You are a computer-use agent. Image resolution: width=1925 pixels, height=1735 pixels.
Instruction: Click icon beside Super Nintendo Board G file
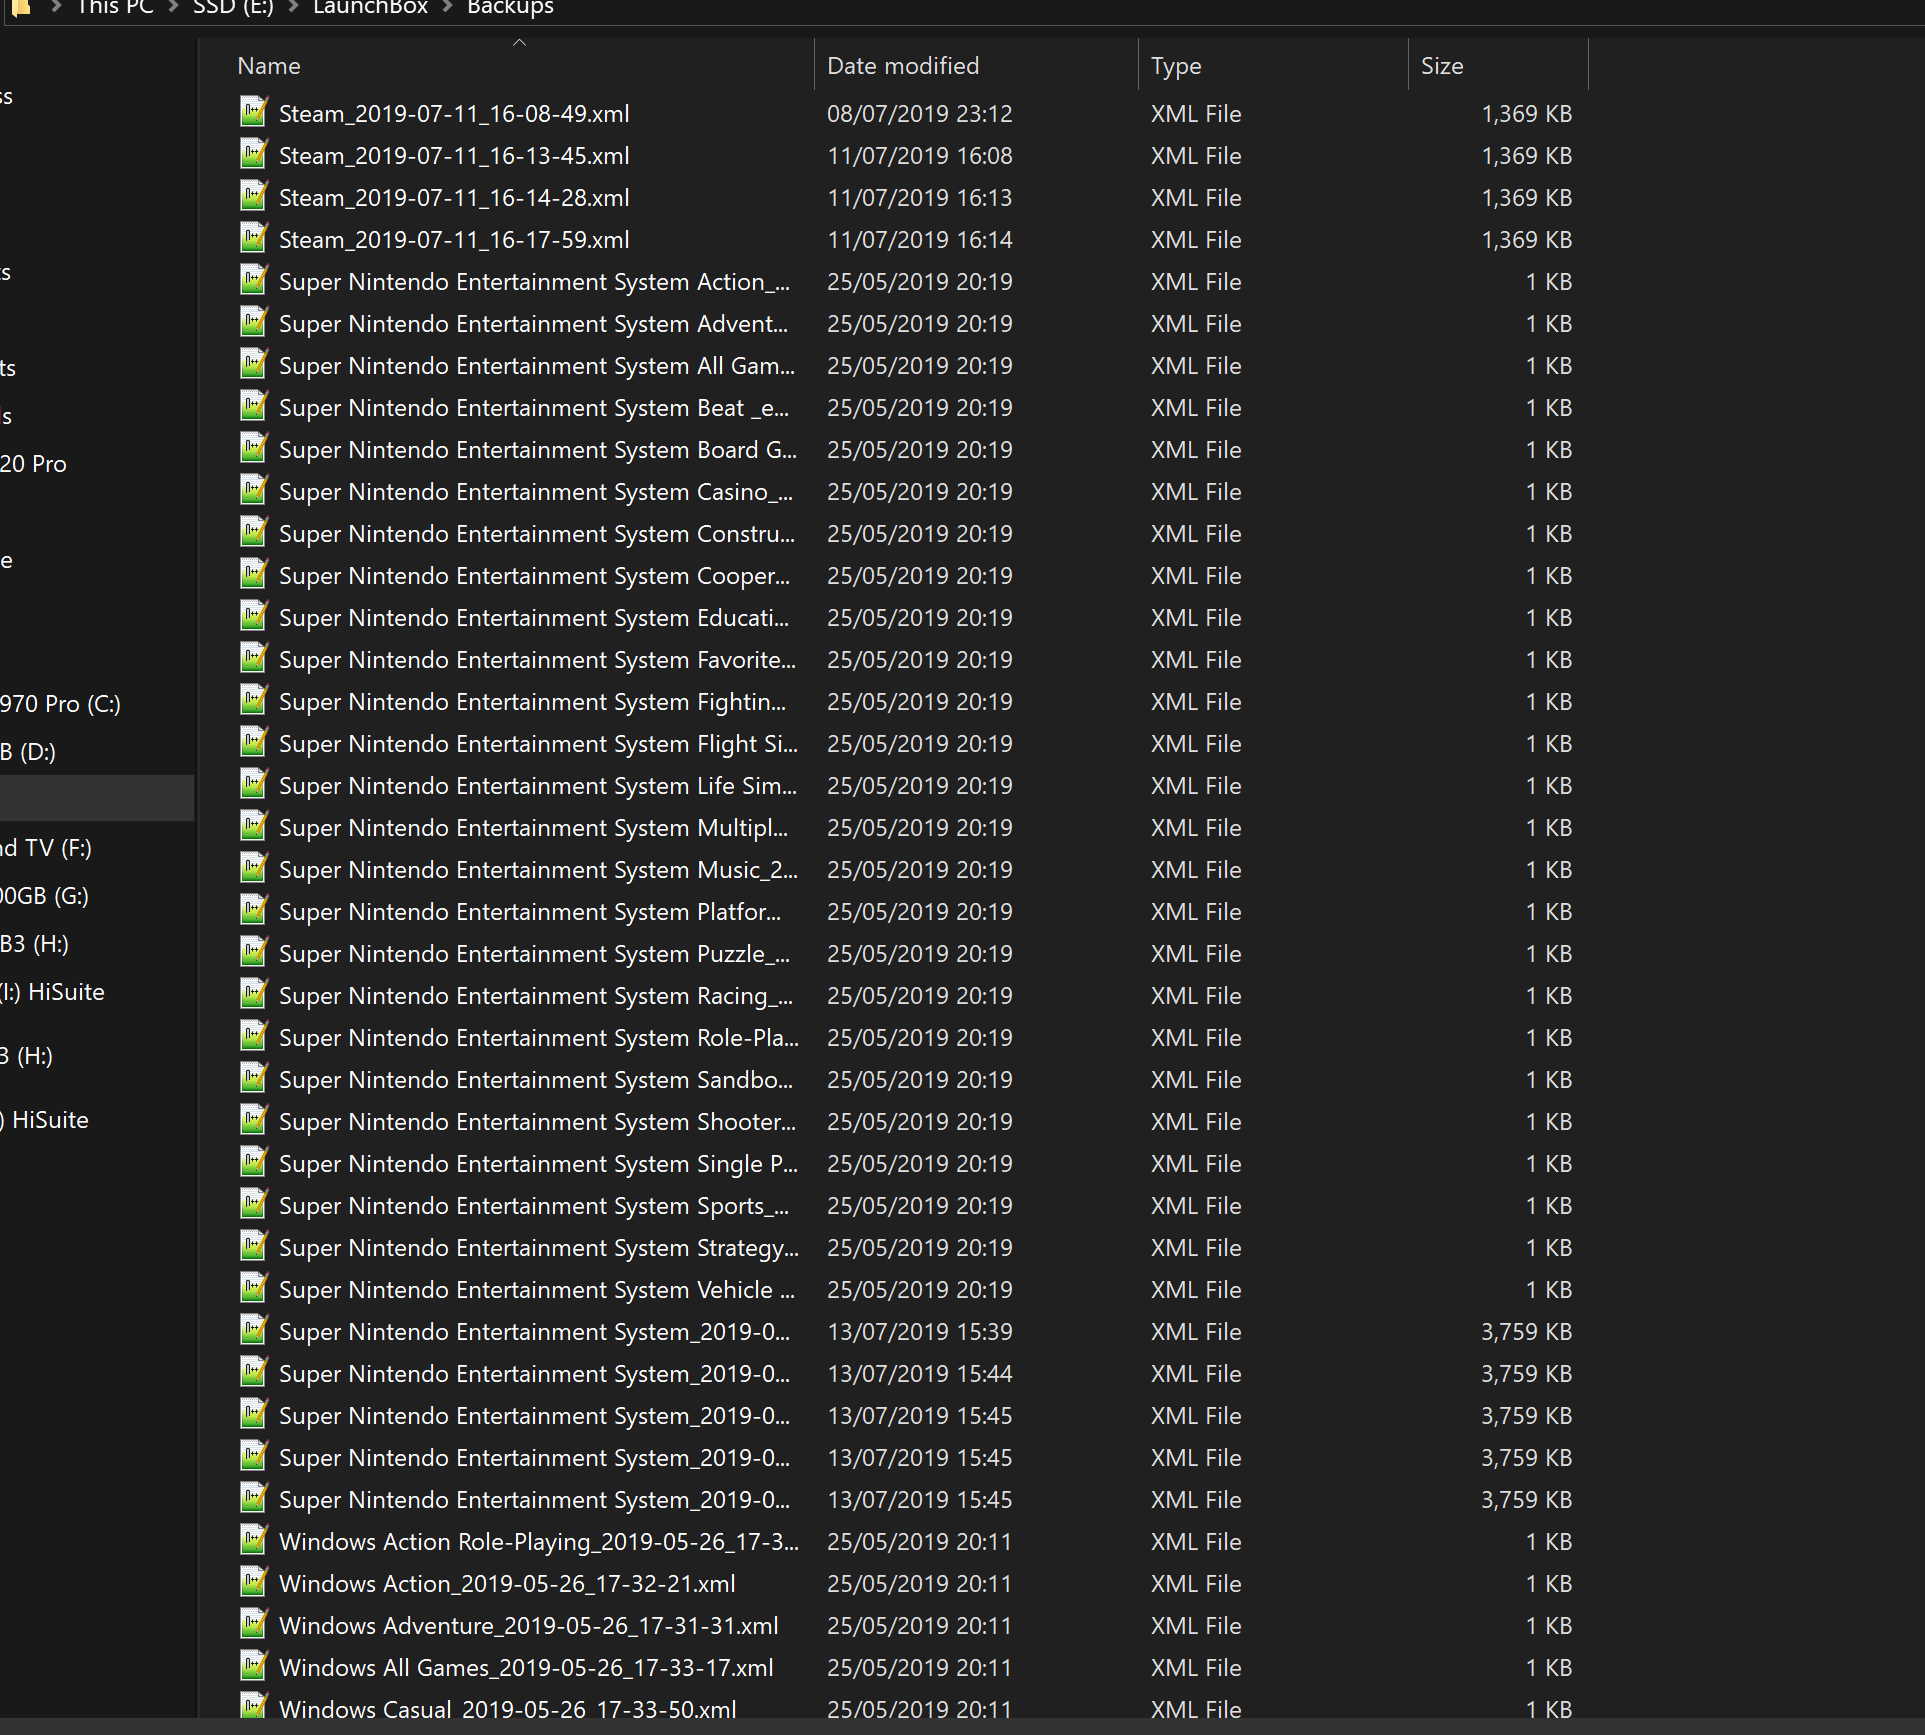tap(254, 448)
